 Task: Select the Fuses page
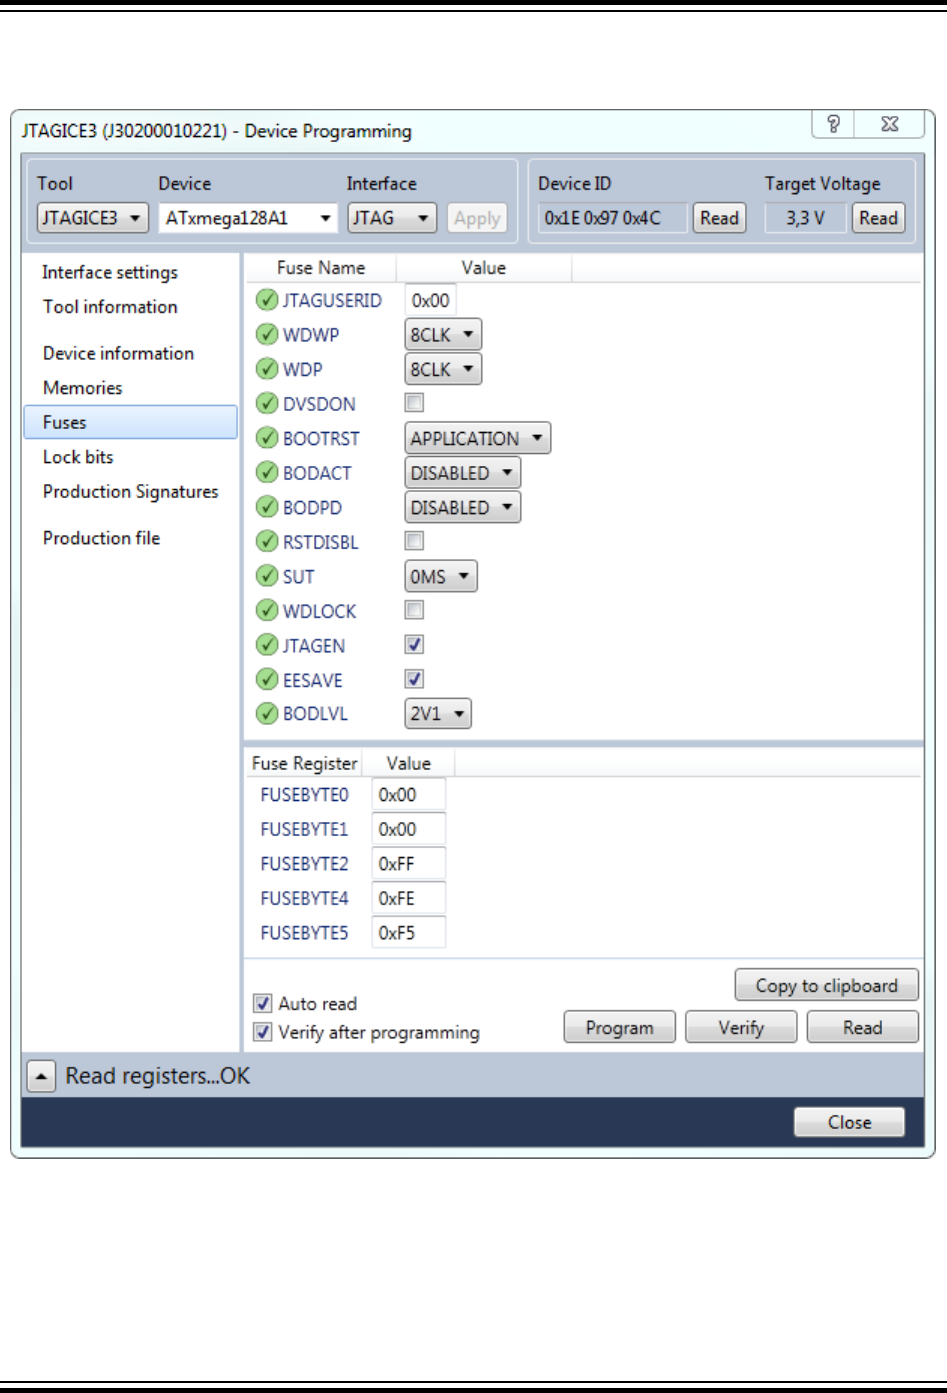pyautogui.click(x=130, y=422)
